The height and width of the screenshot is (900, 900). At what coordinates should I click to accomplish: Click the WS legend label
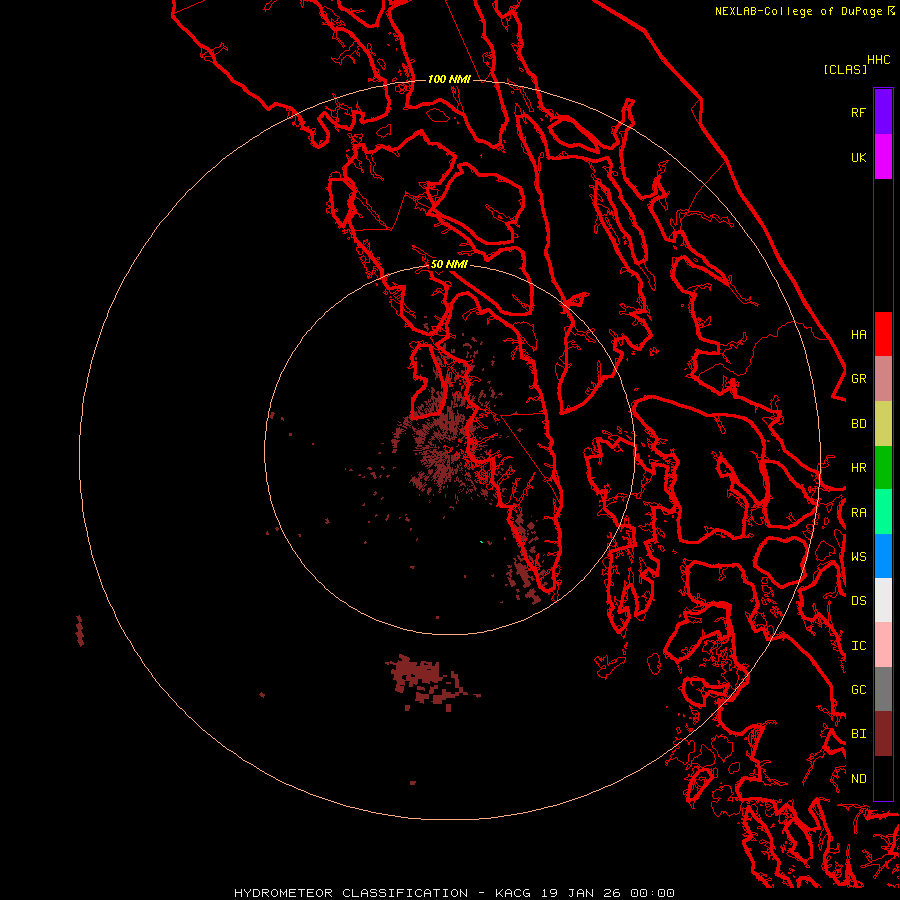[858, 556]
